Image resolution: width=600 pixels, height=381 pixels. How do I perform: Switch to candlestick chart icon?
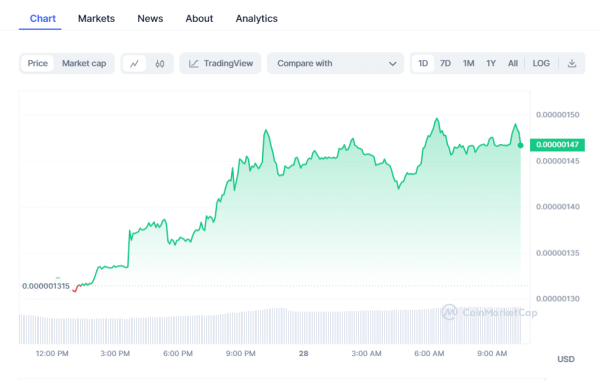coord(160,64)
